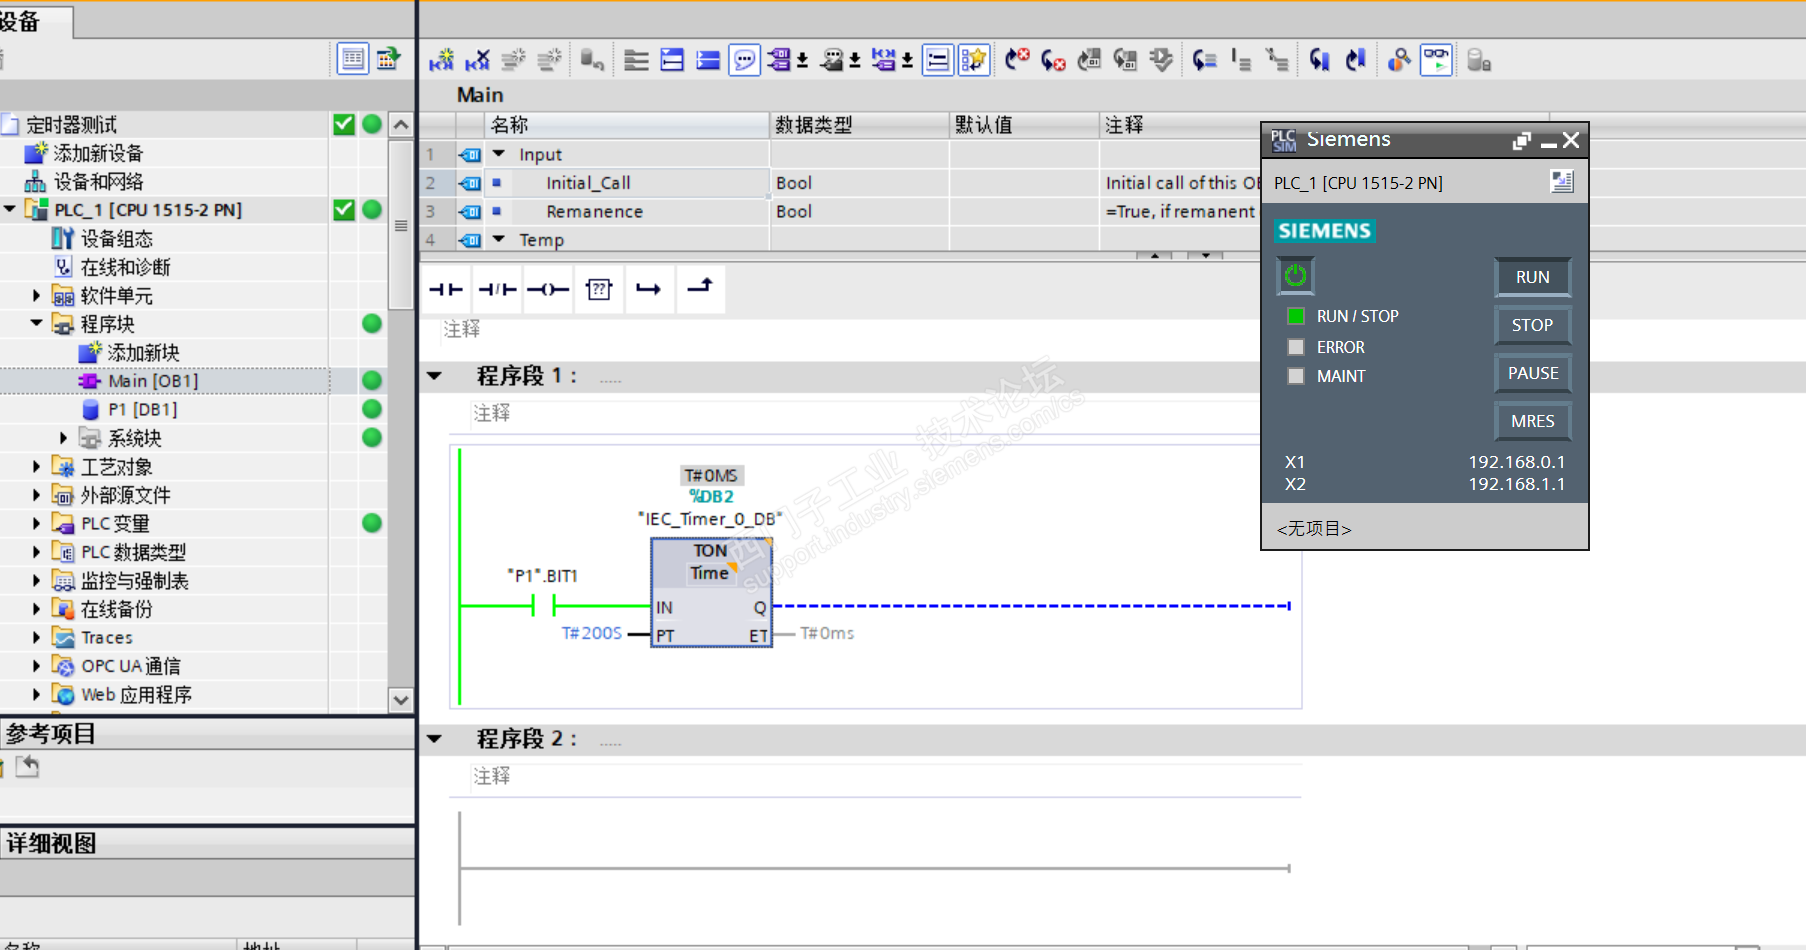This screenshot has width=1806, height=950.
Task: Click the green check next to 定时器测试
Action: (344, 124)
